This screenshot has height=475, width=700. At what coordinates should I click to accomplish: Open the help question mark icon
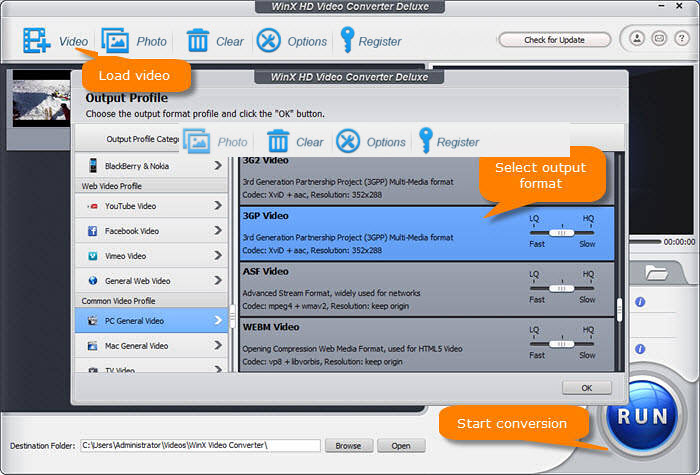[x=682, y=38]
